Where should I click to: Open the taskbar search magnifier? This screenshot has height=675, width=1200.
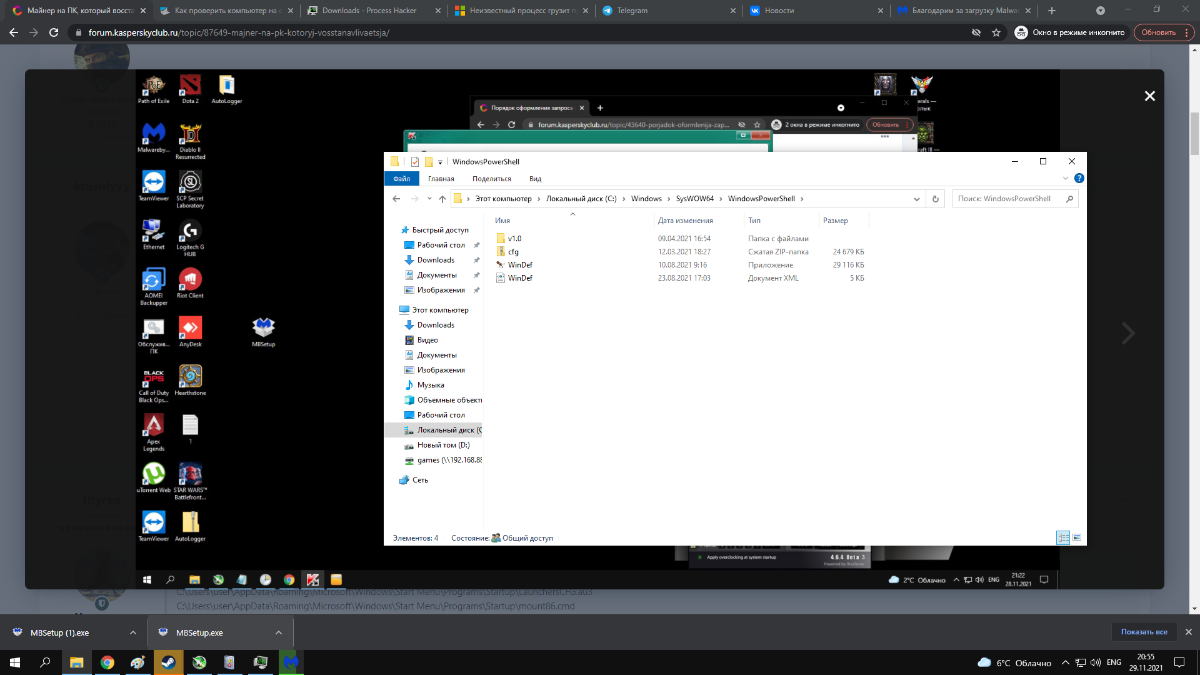coord(46,662)
